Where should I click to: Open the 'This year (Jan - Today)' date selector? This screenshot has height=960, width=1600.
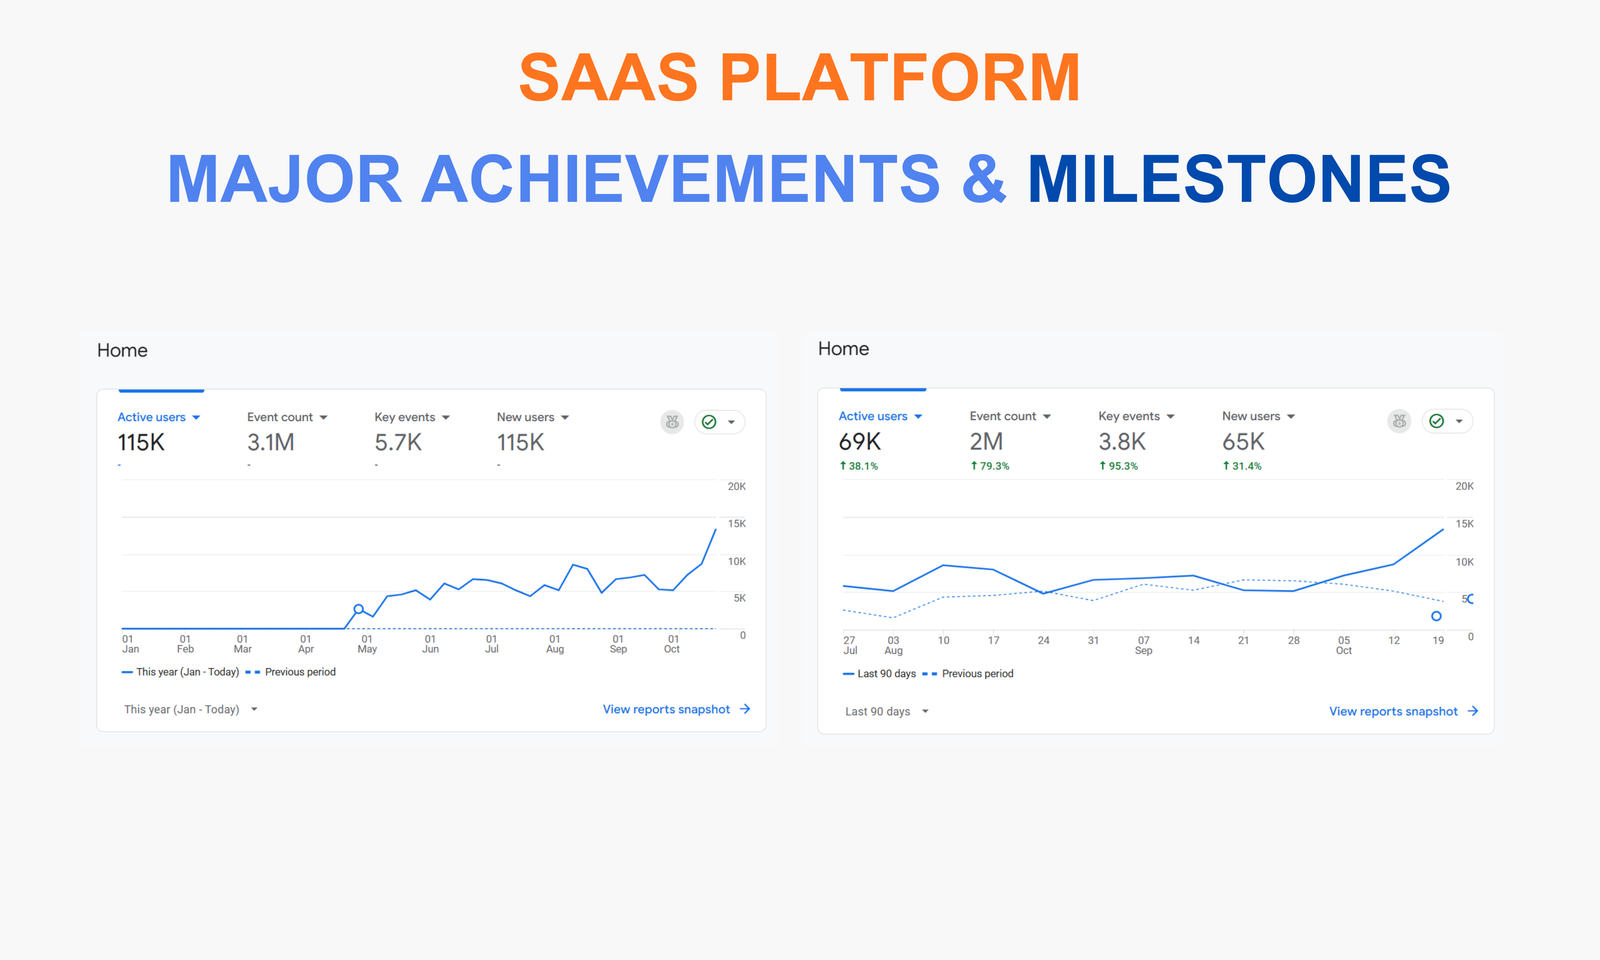(190, 709)
